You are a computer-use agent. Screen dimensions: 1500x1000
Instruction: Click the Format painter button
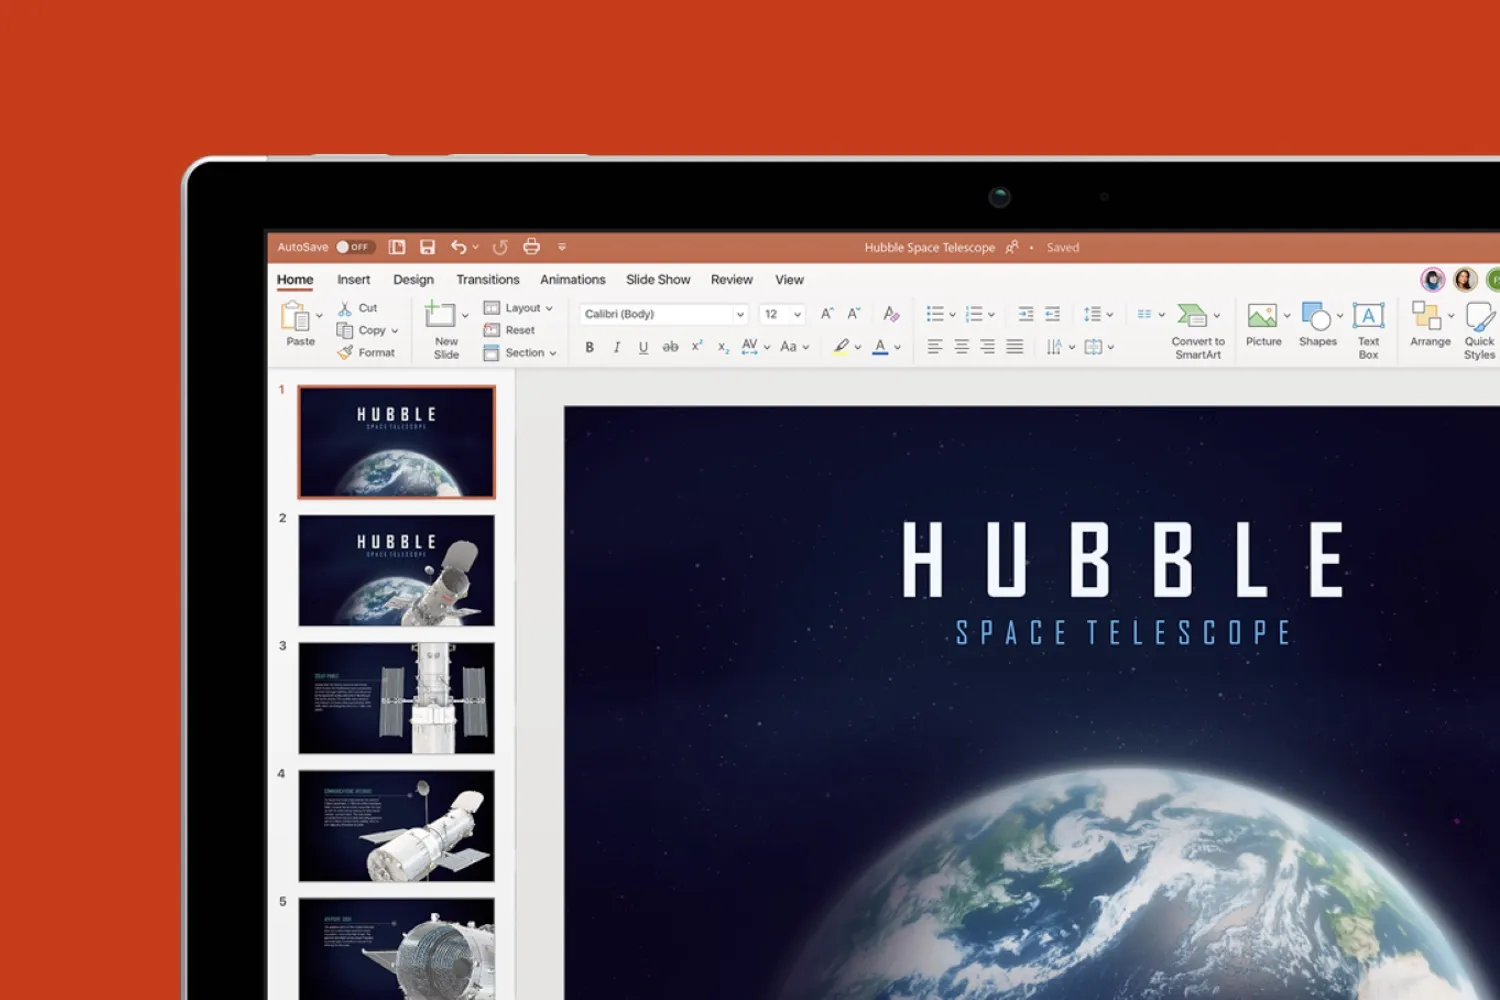[x=366, y=352]
